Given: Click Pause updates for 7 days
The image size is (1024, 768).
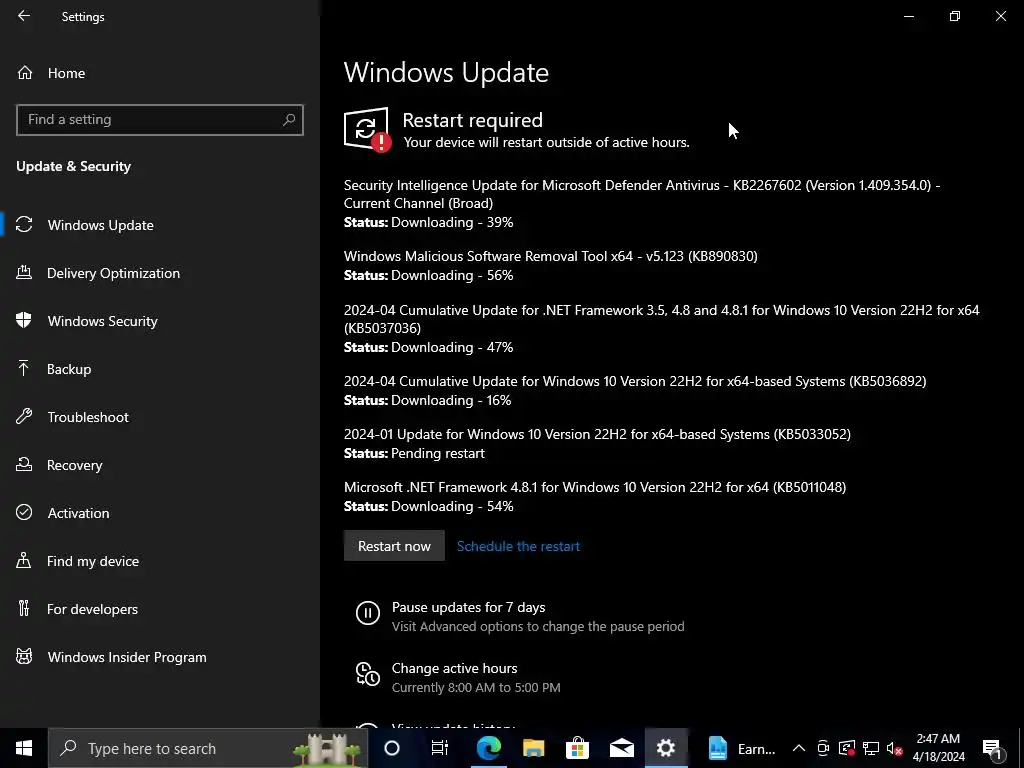Looking at the screenshot, I should pyautogui.click(x=468, y=607).
